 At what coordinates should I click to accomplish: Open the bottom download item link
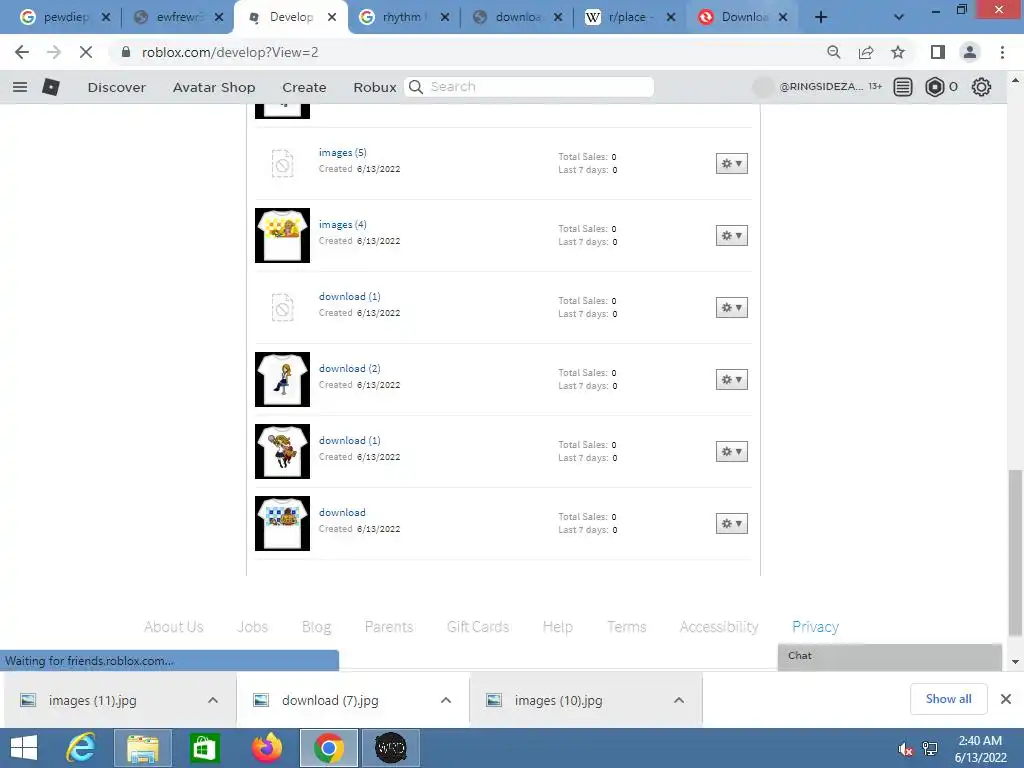(342, 513)
